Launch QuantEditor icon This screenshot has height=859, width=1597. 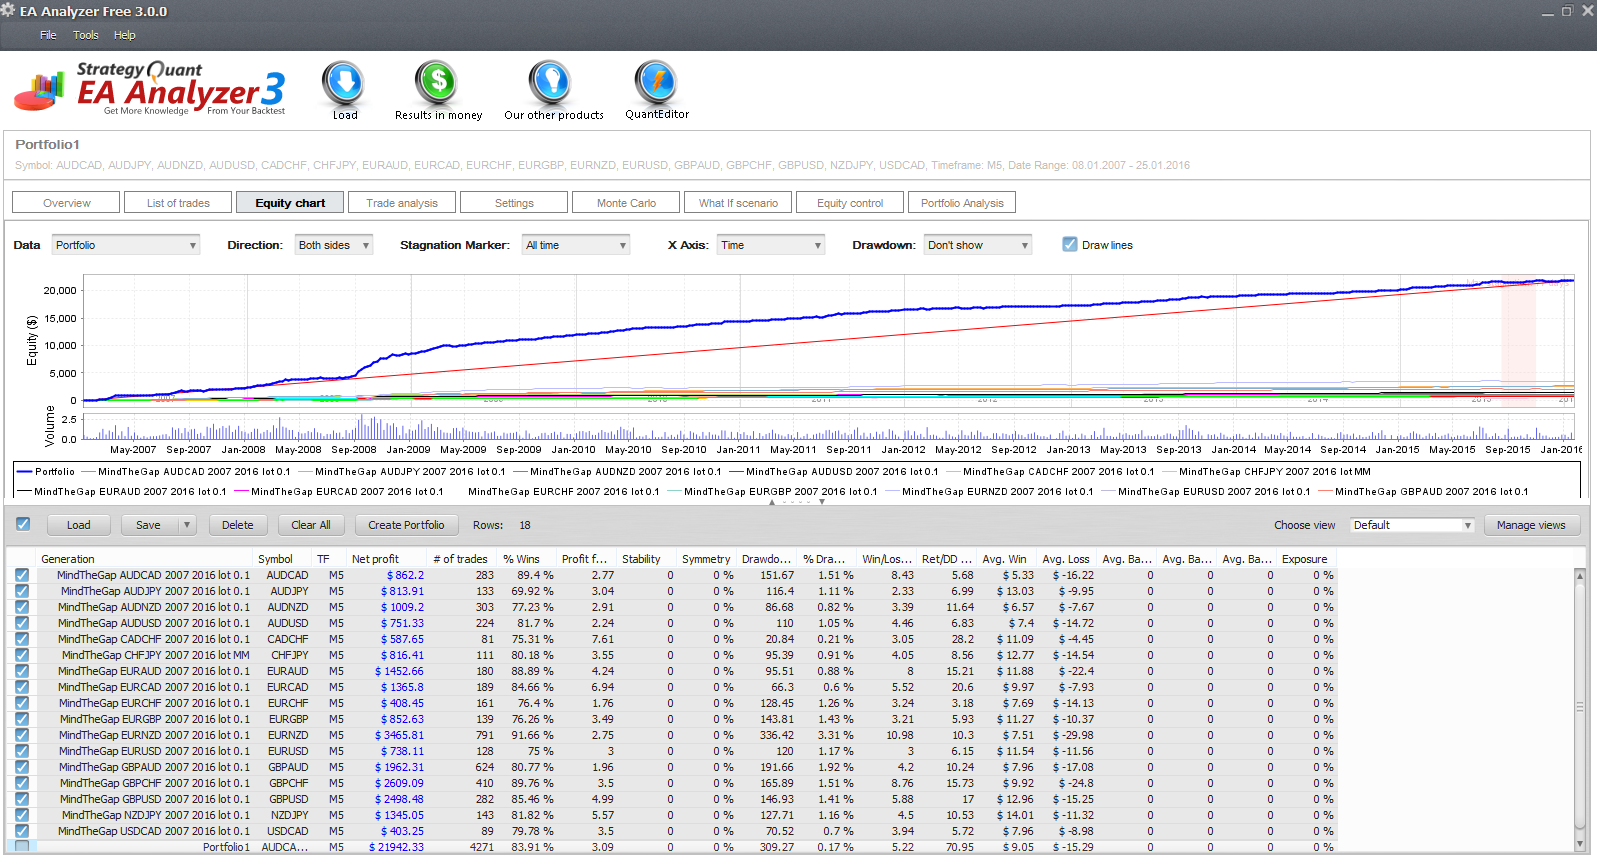[x=656, y=84]
